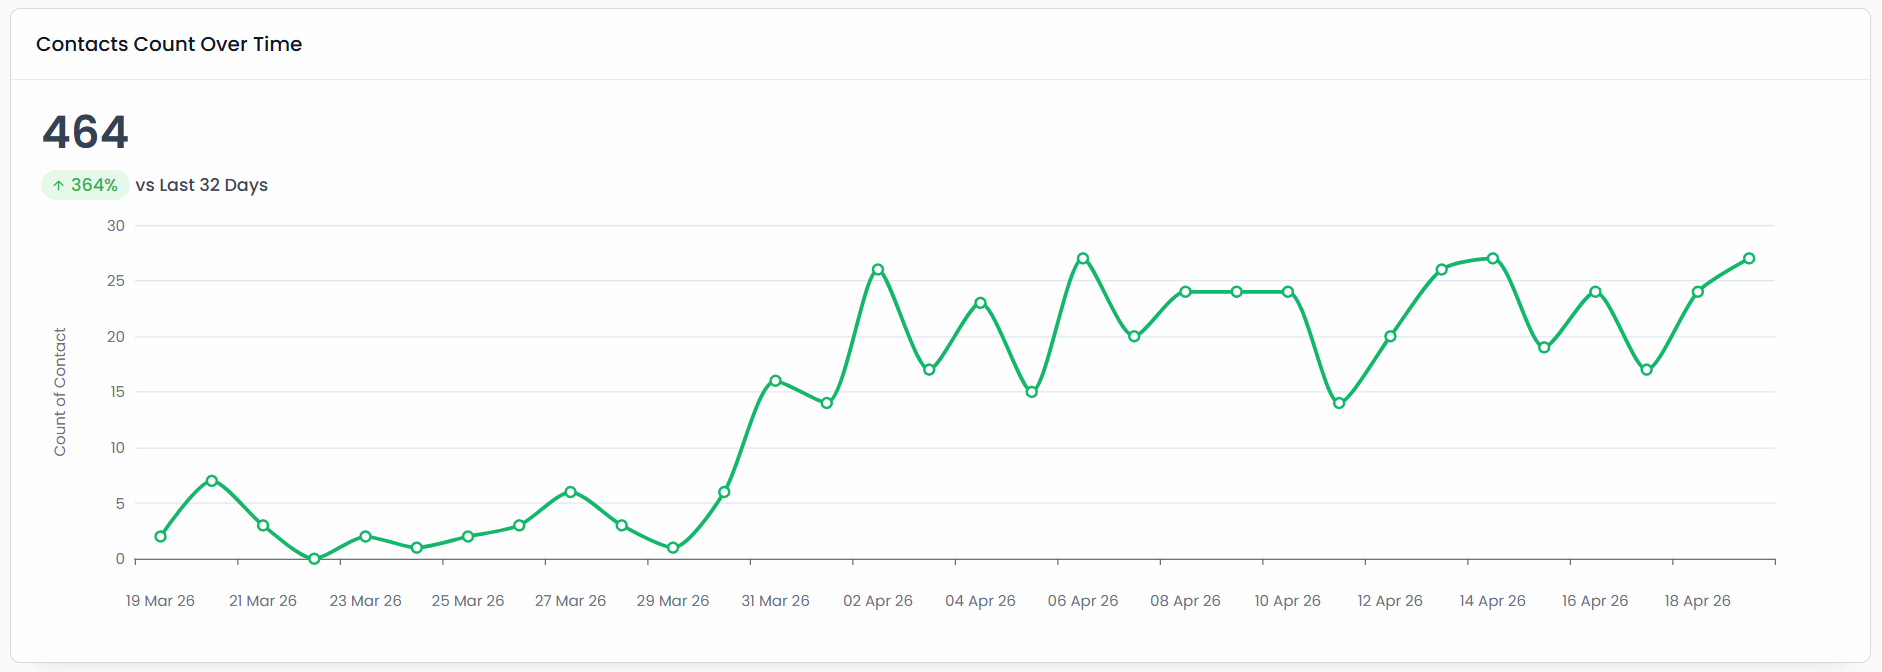Screen dimensions: 1882x672
Task: Click the Contacts Count Over Time title
Action: [x=169, y=44]
